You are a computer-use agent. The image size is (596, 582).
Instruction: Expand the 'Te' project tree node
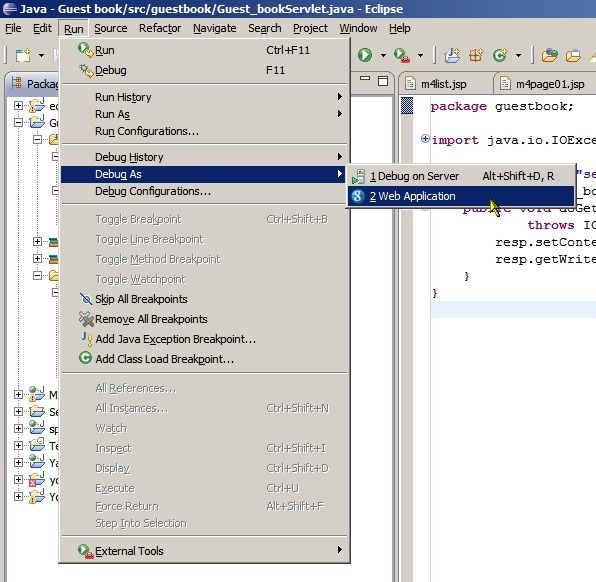[x=18, y=445]
